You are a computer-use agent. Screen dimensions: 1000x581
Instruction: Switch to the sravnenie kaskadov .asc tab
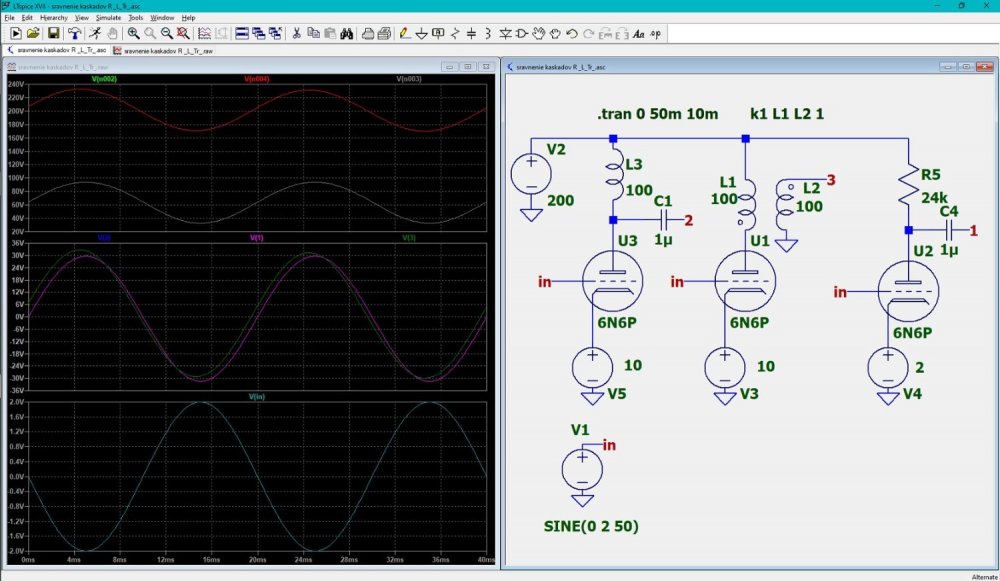pyautogui.click(x=60, y=49)
